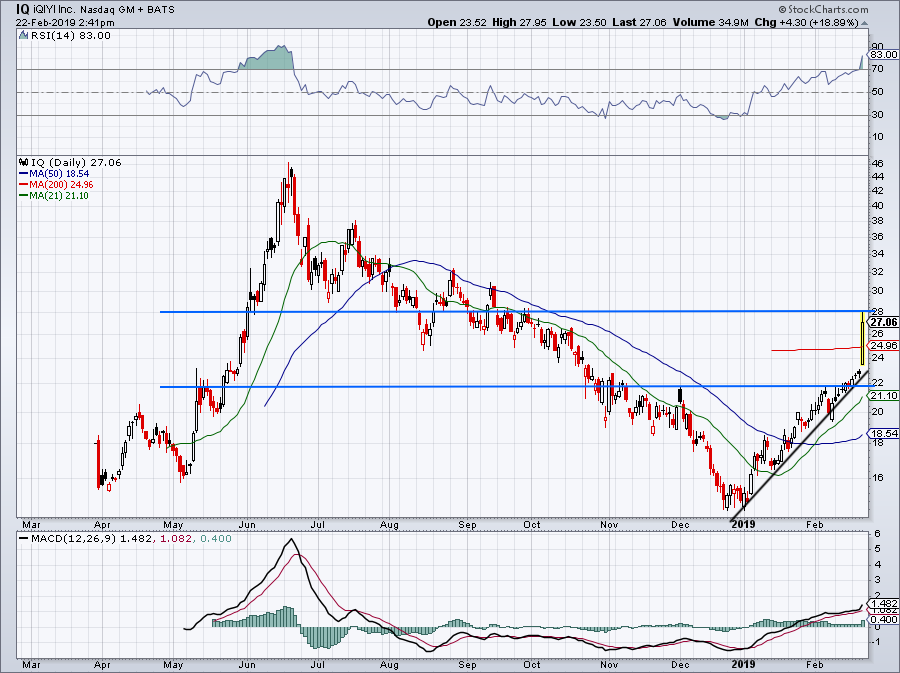Click the 18.54 MA50 price tag
This screenshot has height=673, width=900.
click(x=884, y=433)
